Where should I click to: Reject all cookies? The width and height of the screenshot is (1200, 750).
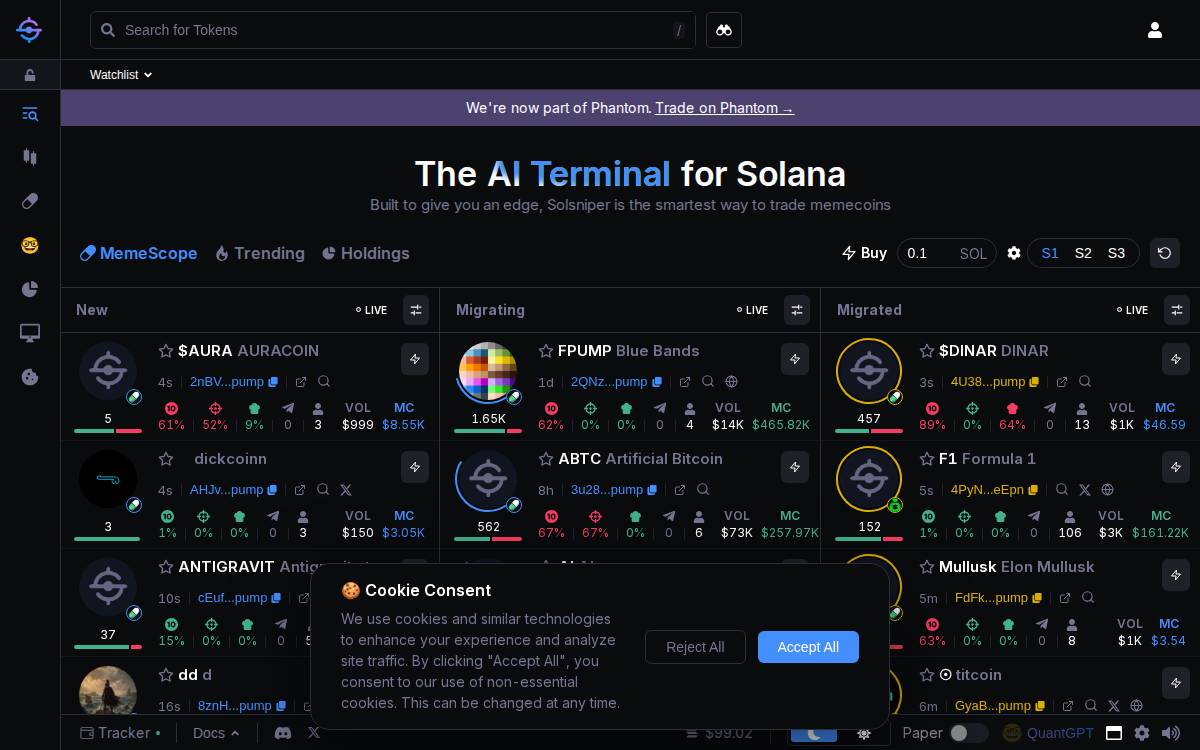click(x=695, y=647)
